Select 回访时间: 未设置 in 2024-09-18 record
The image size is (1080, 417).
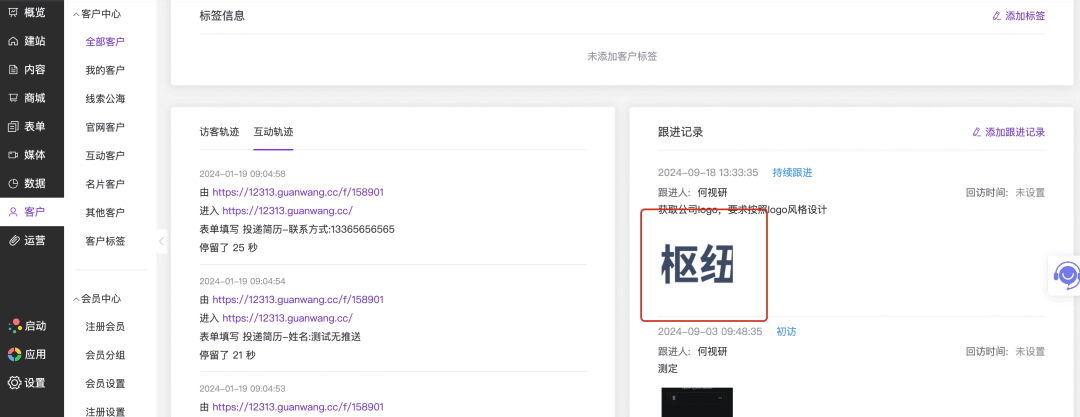[1006, 192]
